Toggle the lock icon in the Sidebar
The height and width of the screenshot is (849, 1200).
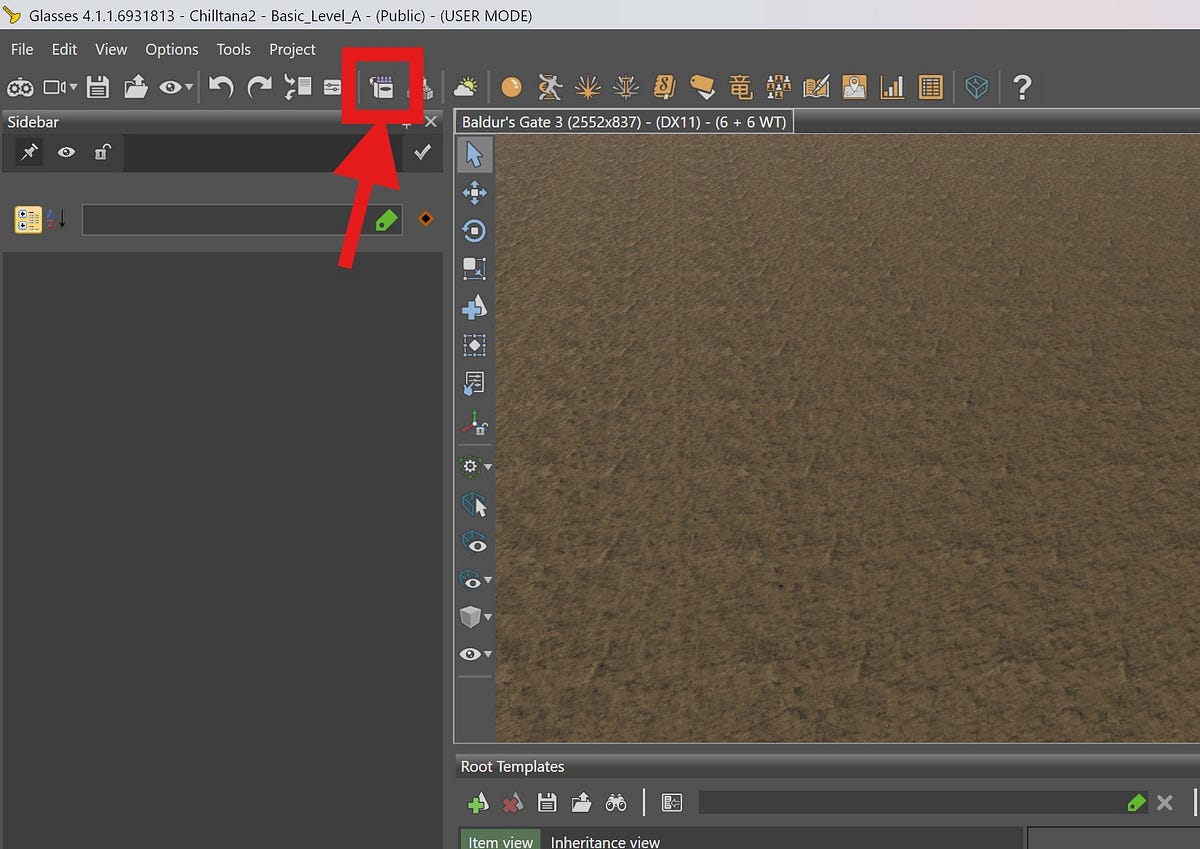click(x=103, y=152)
